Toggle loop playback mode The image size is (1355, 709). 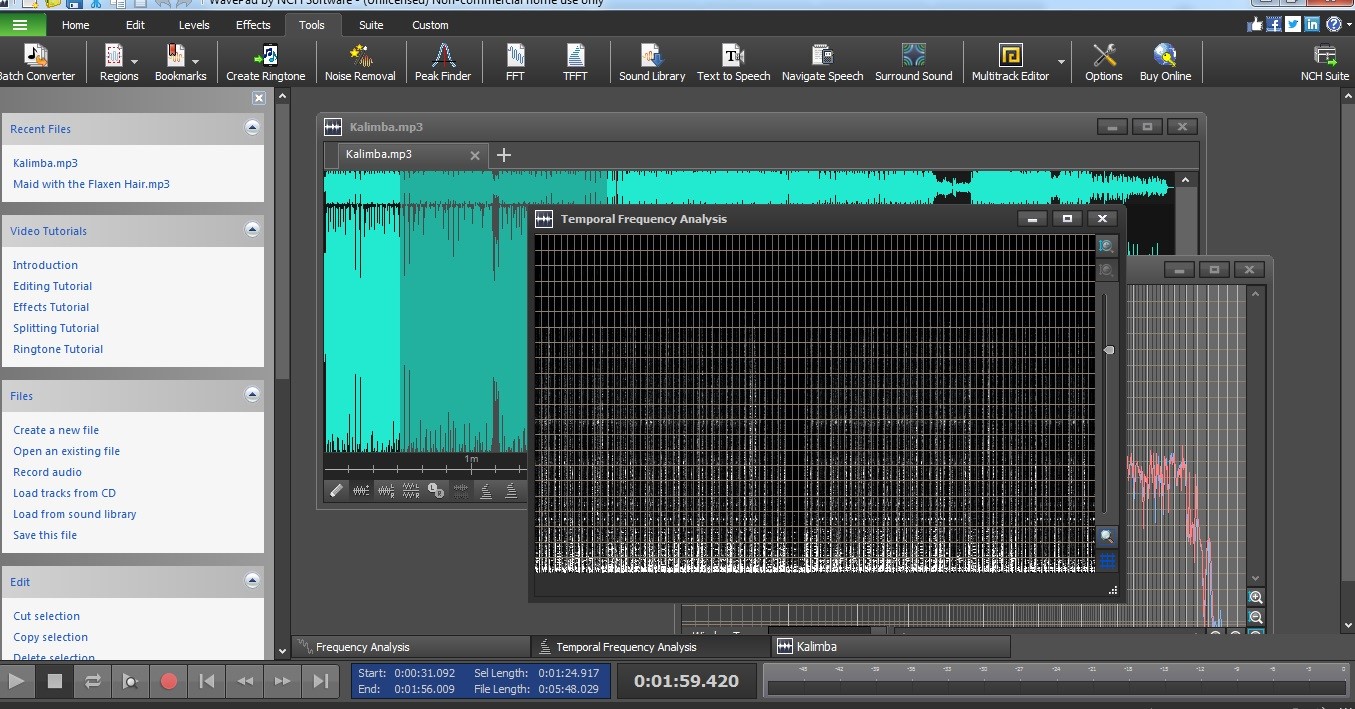(x=92, y=681)
